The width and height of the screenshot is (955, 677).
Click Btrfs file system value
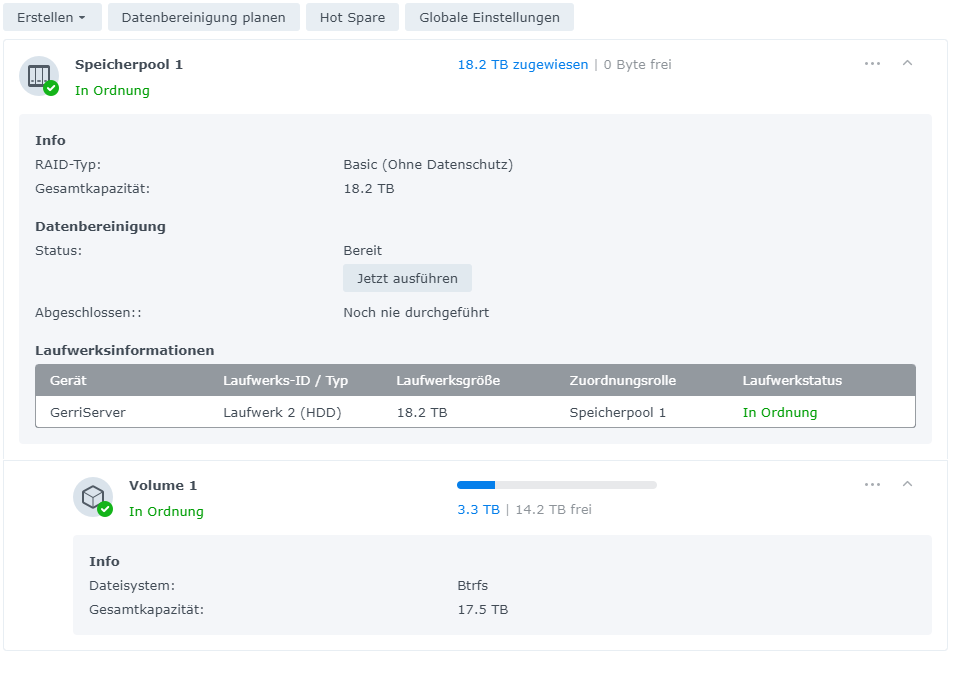coord(473,585)
